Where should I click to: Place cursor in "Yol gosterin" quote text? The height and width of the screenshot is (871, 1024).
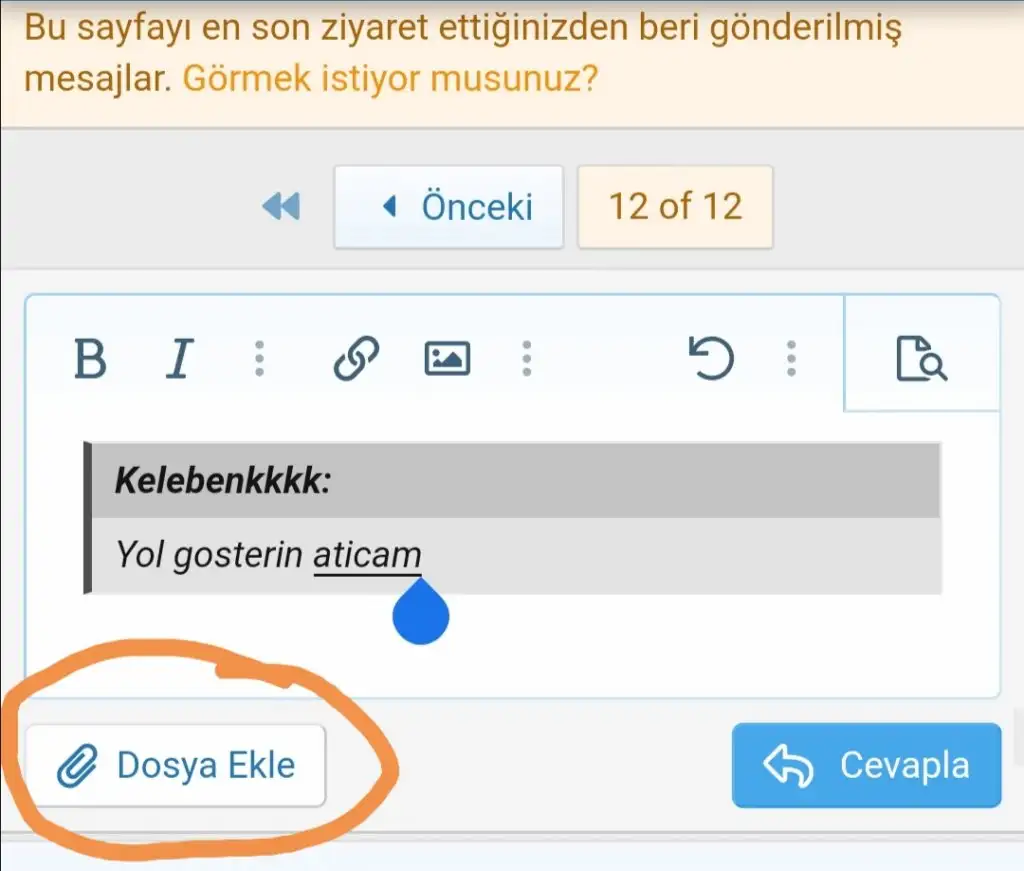(x=208, y=554)
